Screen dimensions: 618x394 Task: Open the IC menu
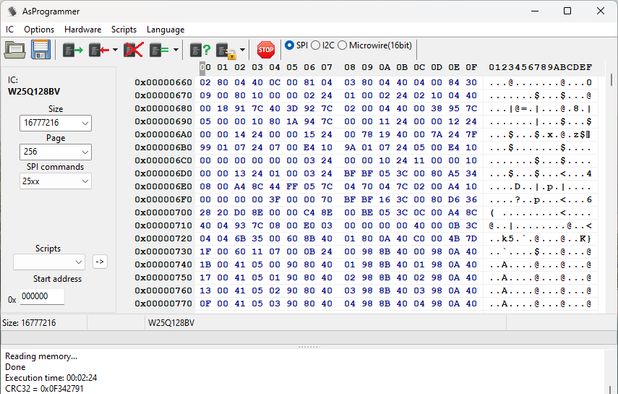[9, 30]
